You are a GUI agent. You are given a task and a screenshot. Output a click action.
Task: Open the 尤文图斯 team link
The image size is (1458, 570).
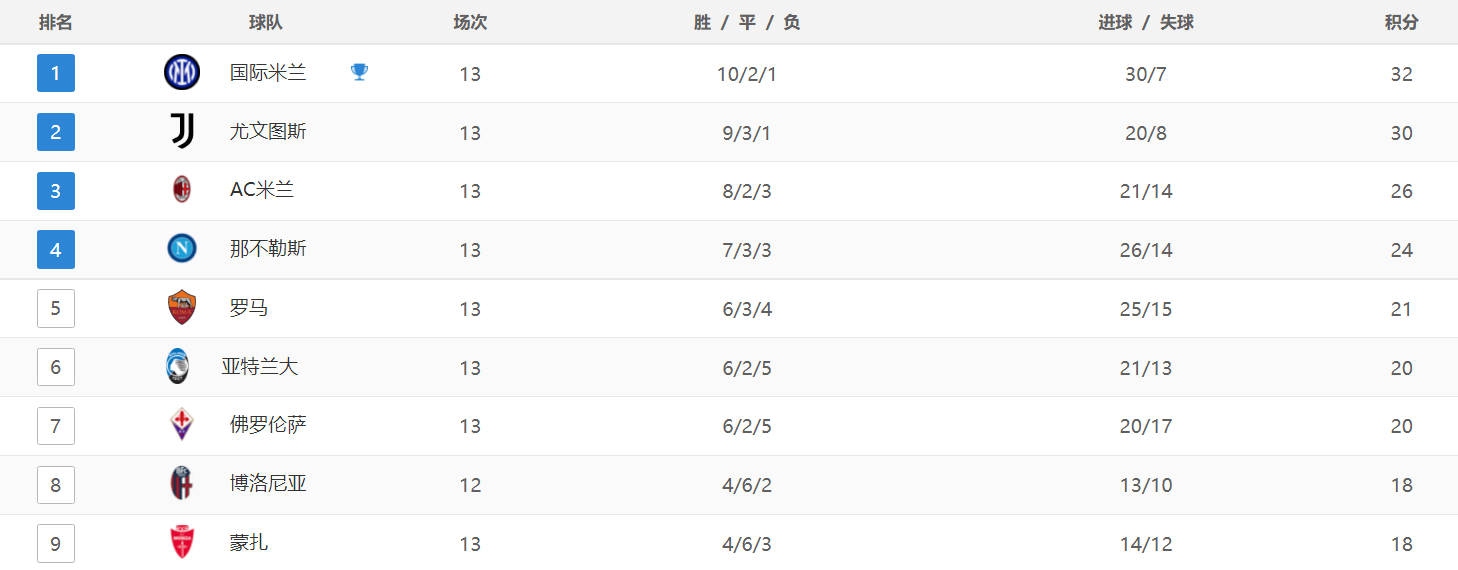click(x=268, y=131)
